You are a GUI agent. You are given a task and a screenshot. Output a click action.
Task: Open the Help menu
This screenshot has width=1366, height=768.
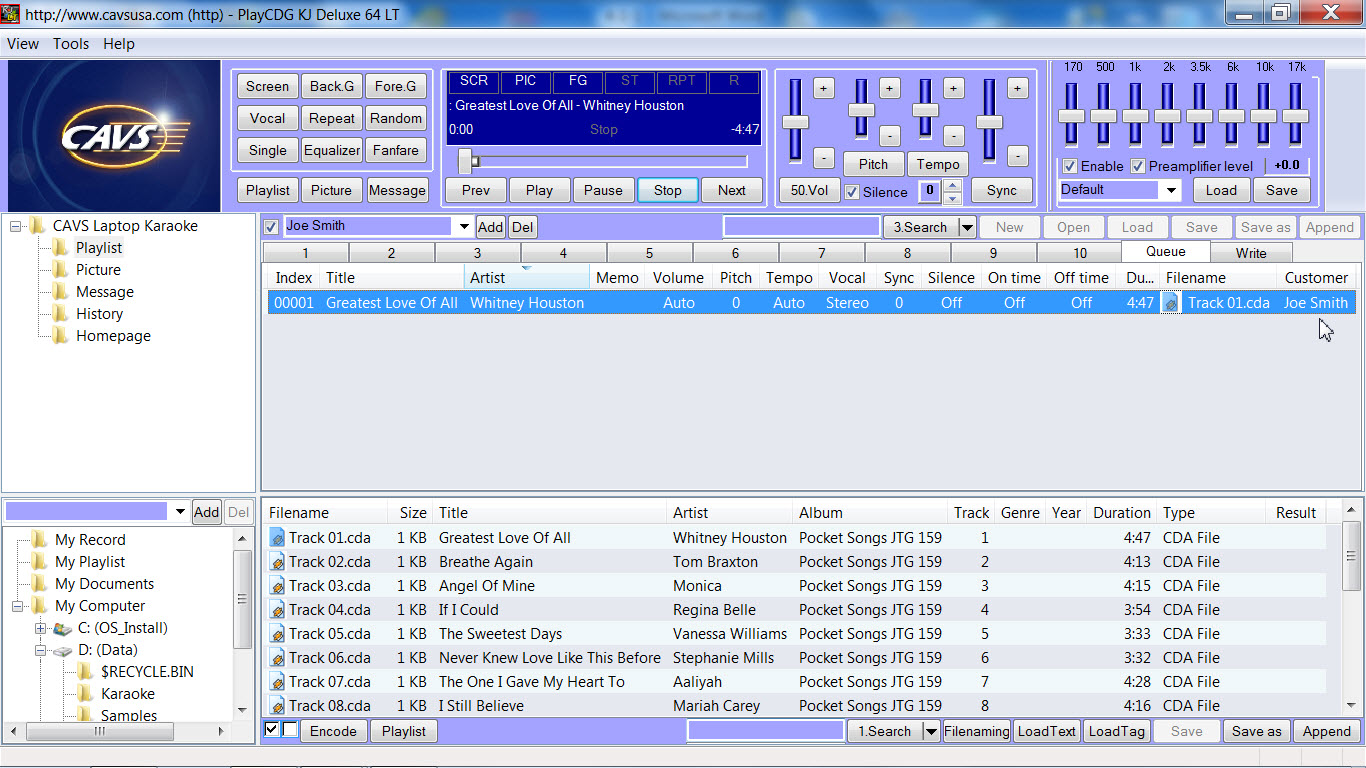coord(119,44)
